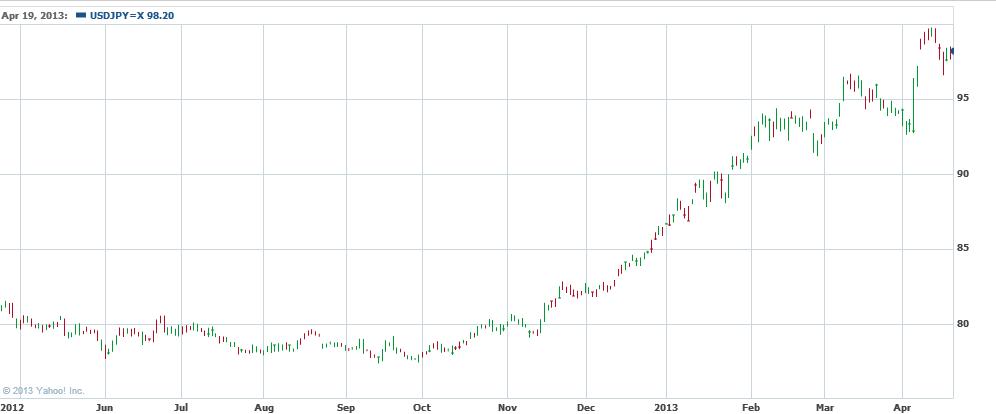Click the Oct month axis label
This screenshot has height=414, width=996.
pyautogui.click(x=422, y=407)
